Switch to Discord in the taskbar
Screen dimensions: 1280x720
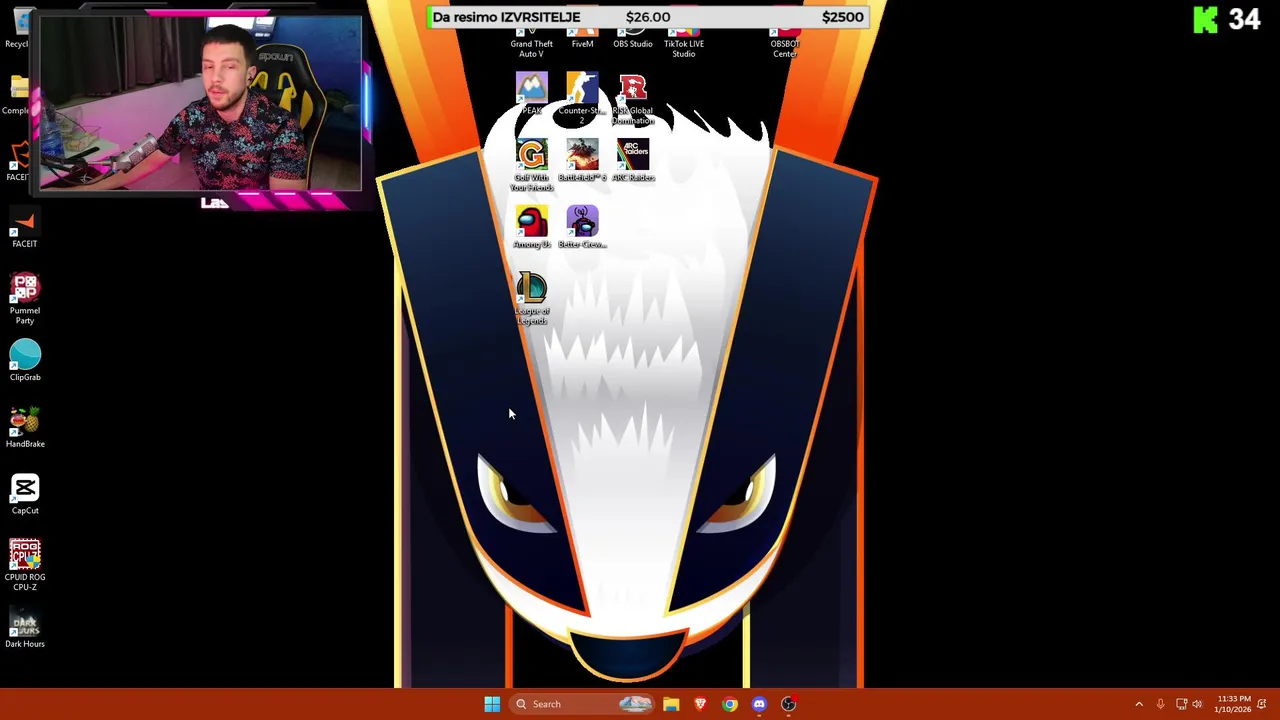pyautogui.click(x=759, y=704)
